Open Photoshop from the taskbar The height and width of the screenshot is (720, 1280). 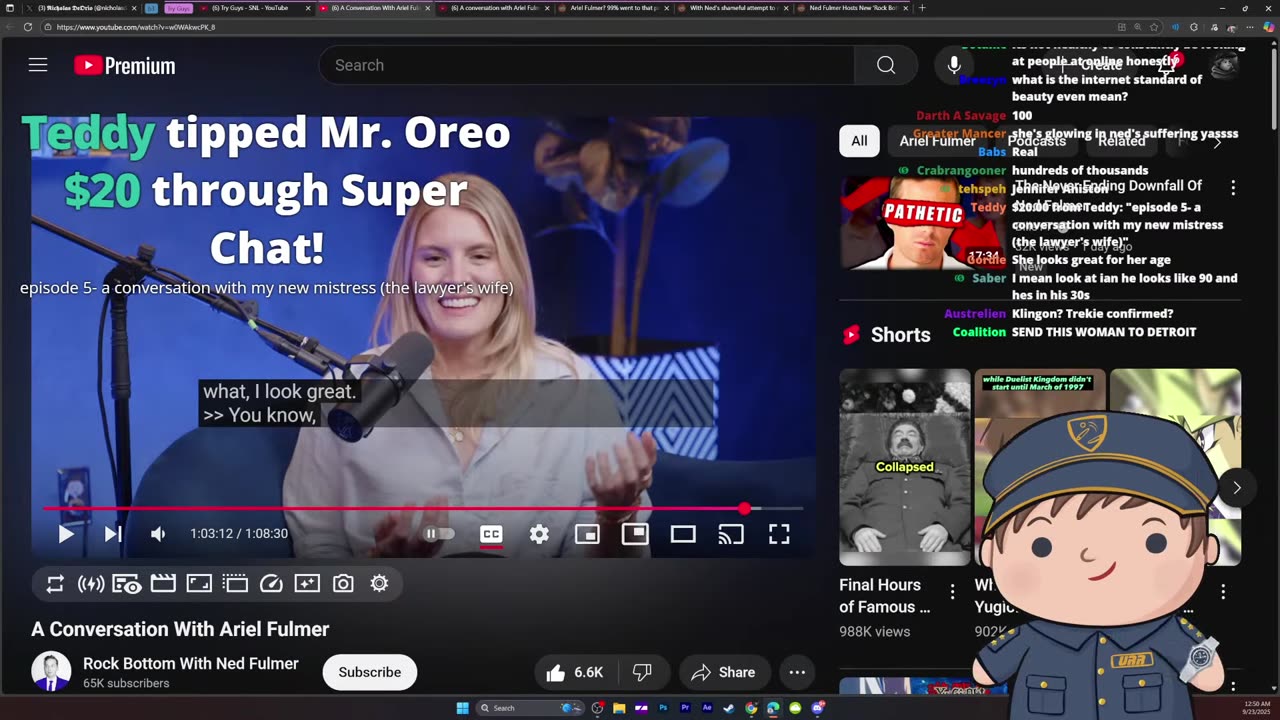pos(663,708)
